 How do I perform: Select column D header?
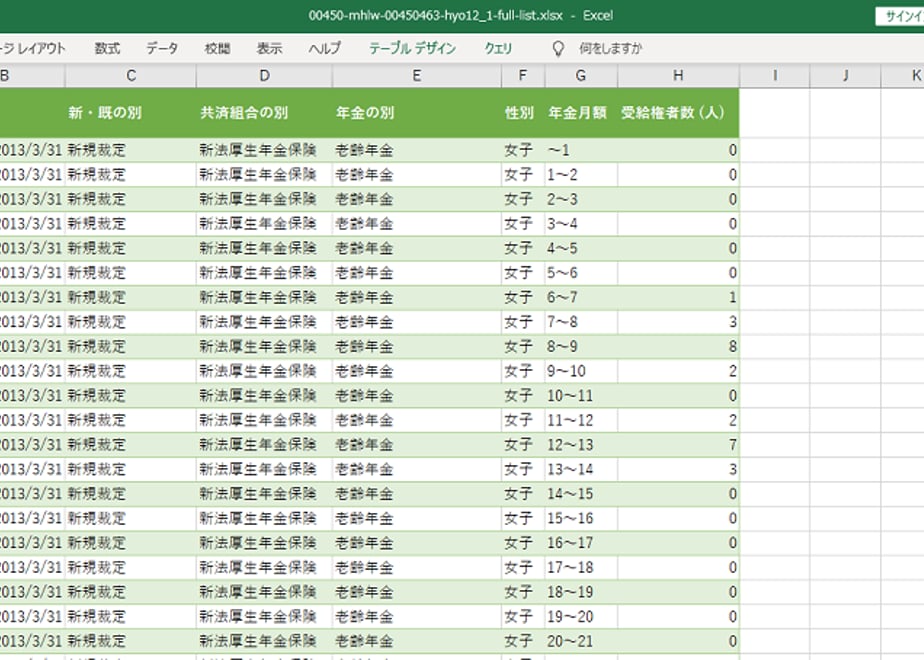pos(265,75)
